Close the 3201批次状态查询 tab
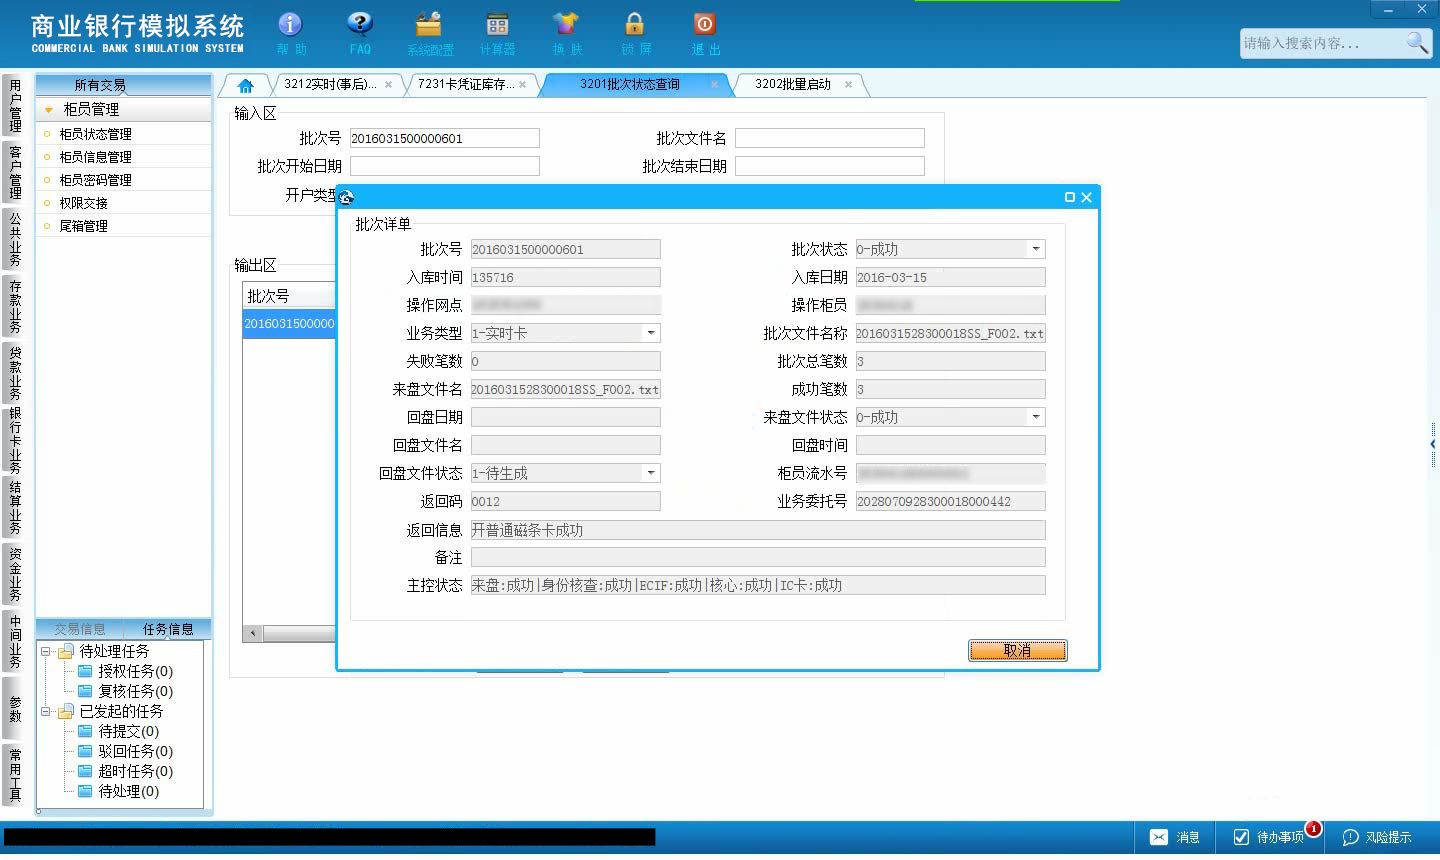Image resolution: width=1440 pixels, height=860 pixels. 714,85
